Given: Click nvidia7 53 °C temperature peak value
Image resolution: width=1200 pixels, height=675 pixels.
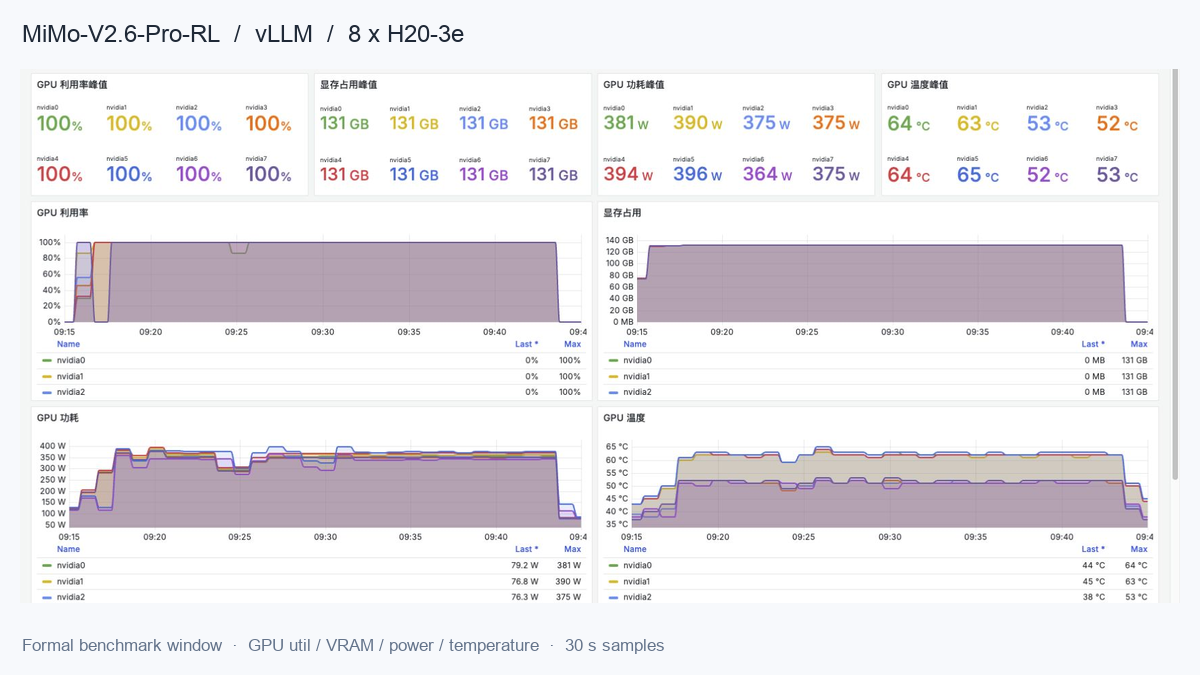Looking at the screenshot, I should 1117,174.
